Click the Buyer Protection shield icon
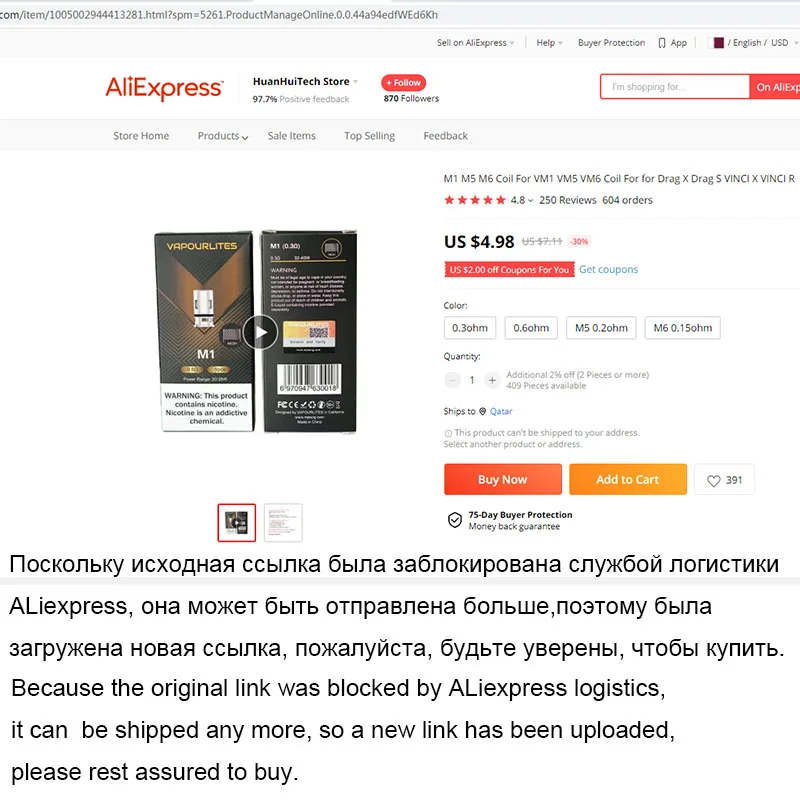 click(455, 520)
